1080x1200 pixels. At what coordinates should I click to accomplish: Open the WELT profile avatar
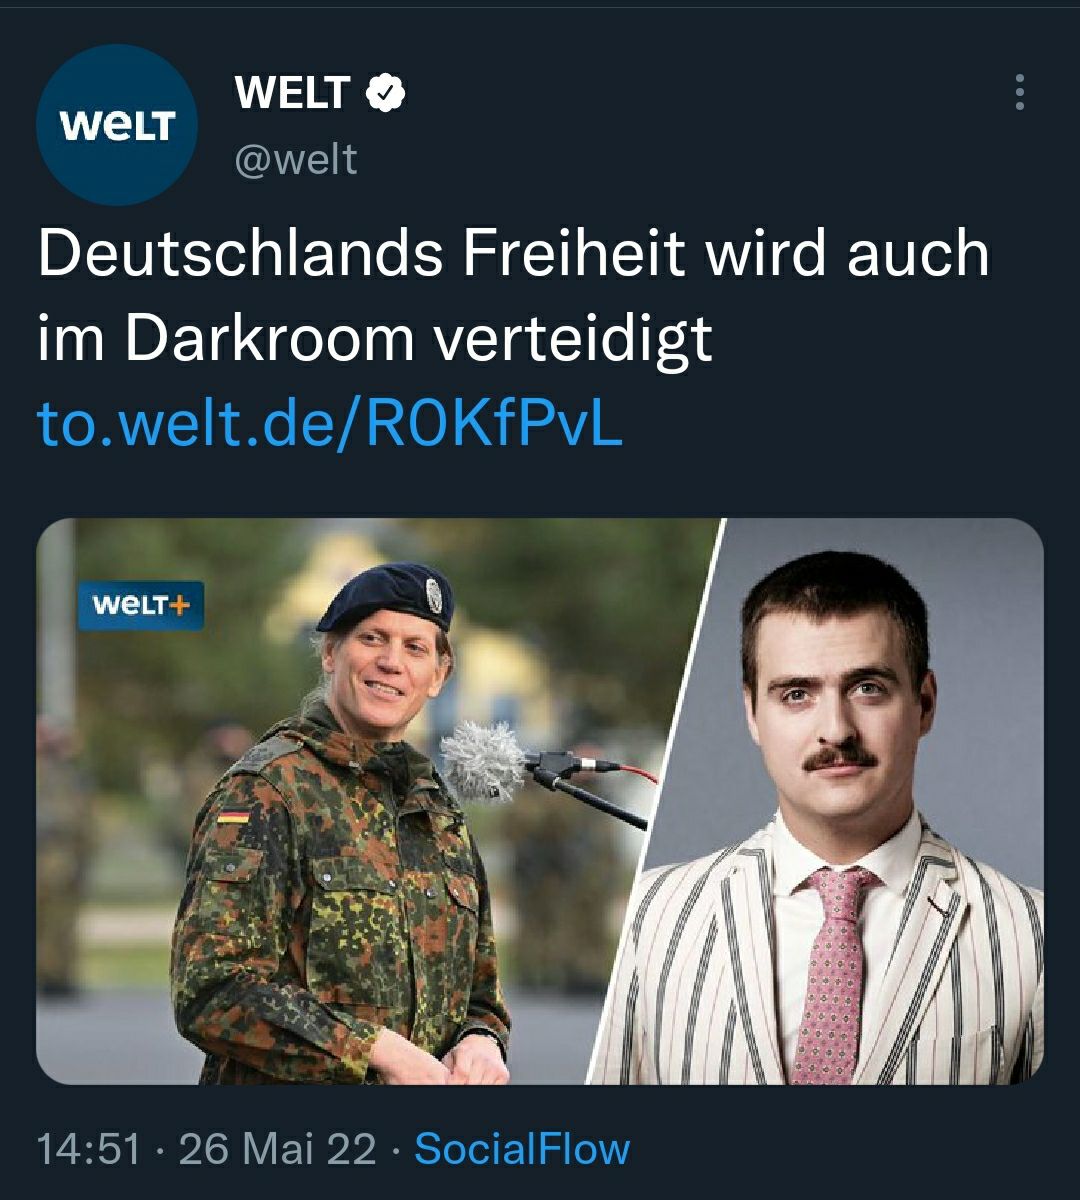117,125
